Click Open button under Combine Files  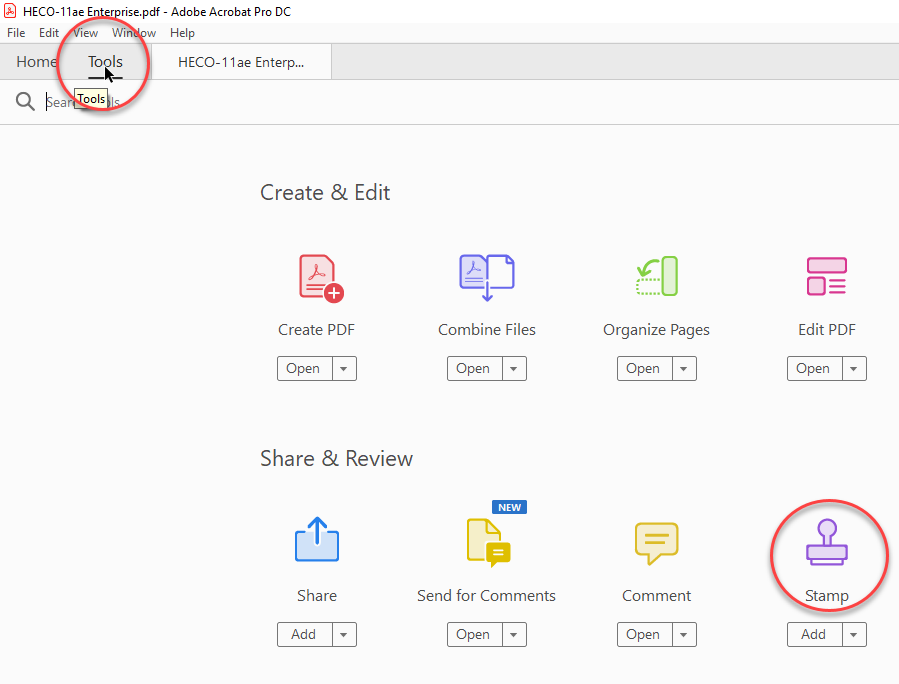474,369
